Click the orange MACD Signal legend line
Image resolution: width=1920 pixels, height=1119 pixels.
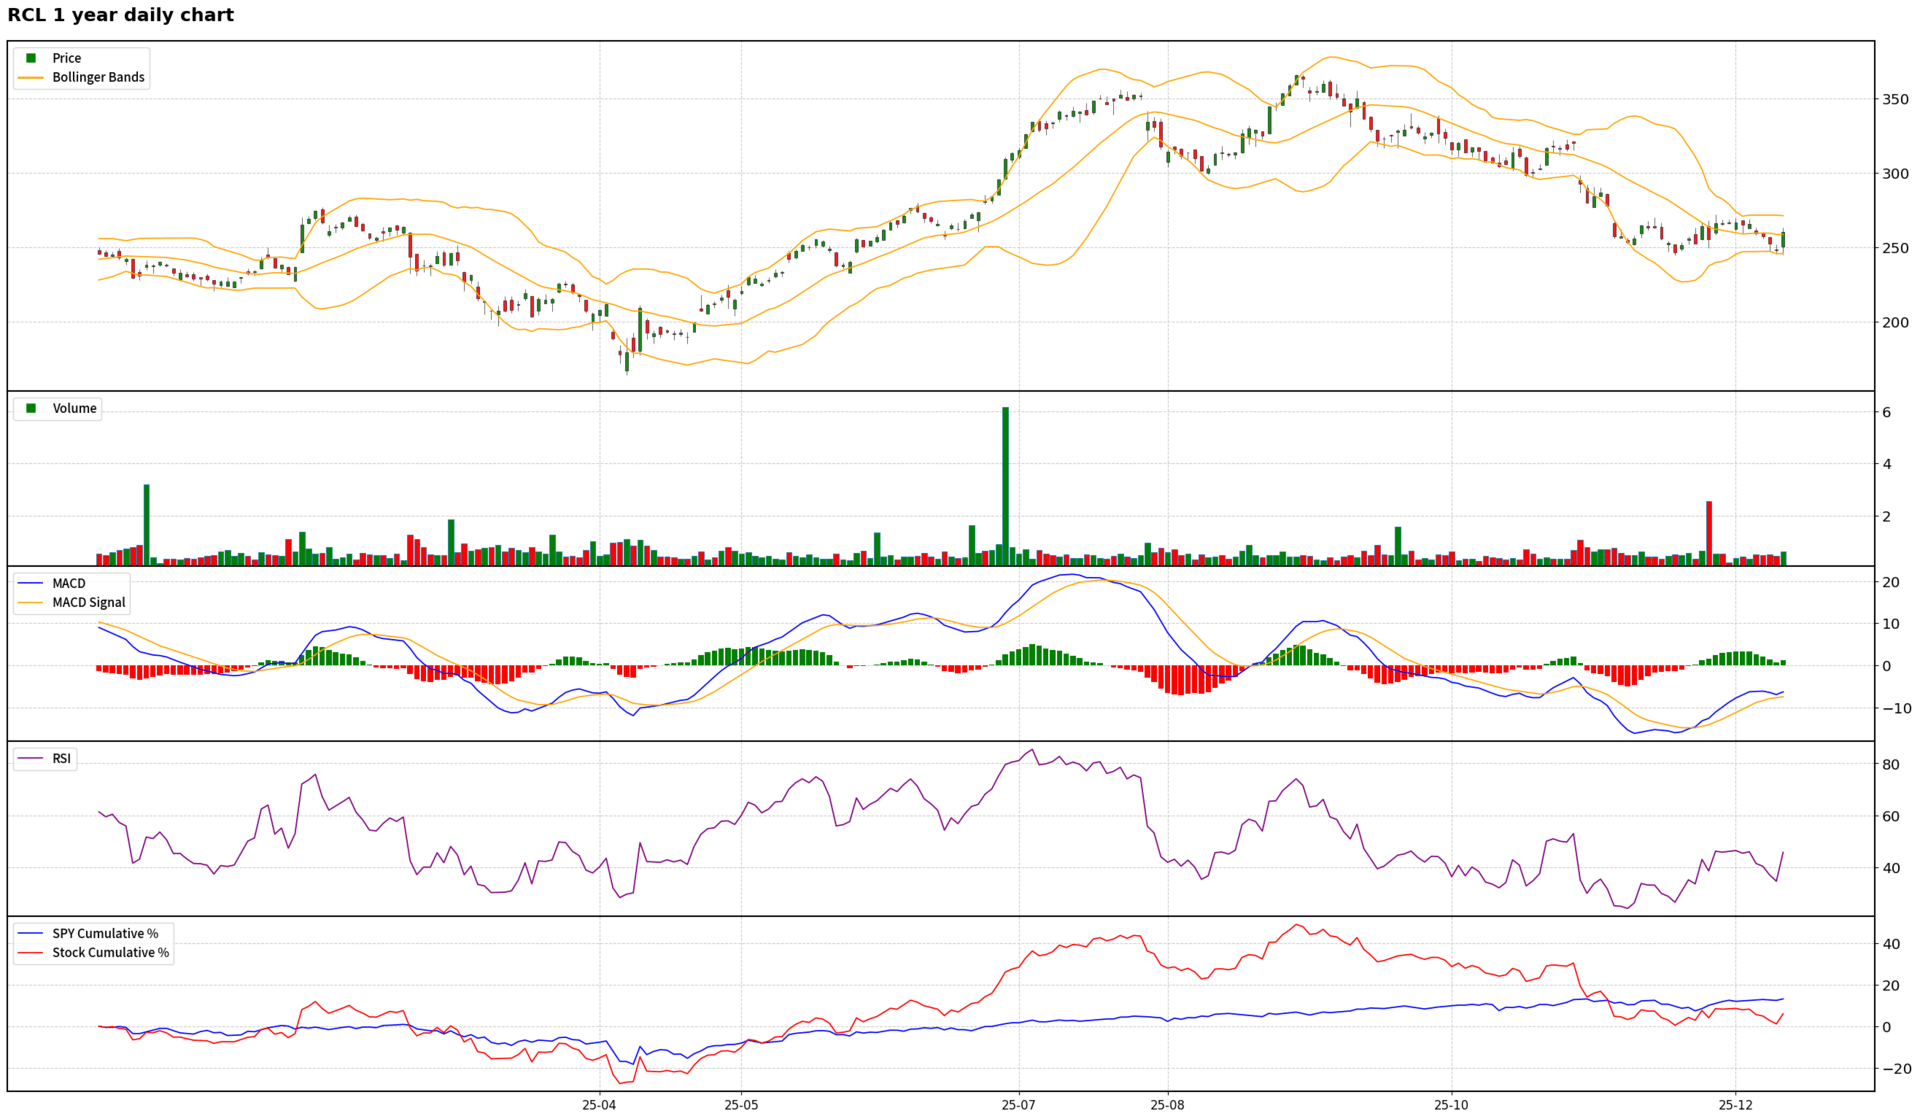(x=31, y=602)
